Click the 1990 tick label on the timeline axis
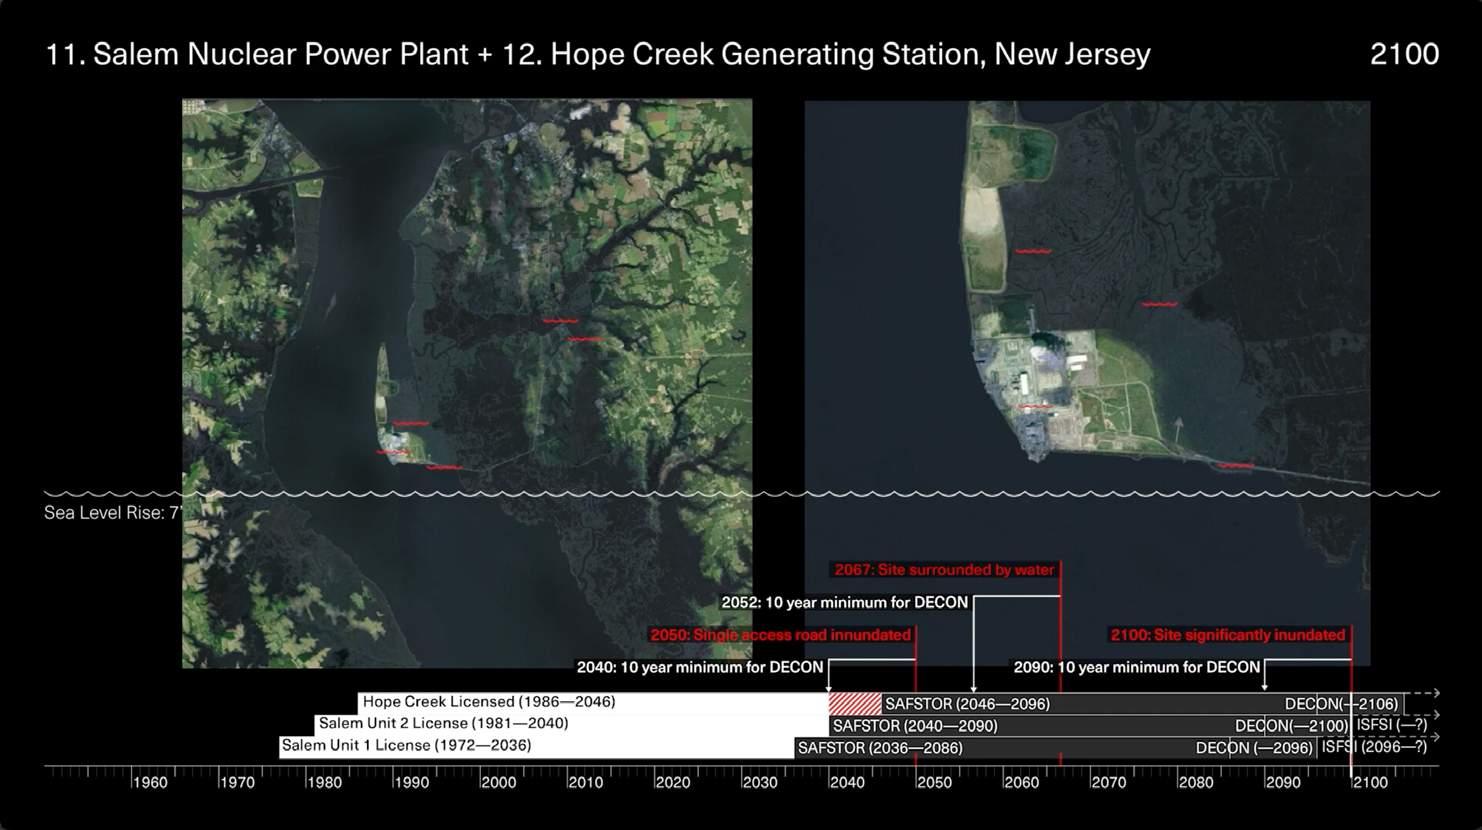 pyautogui.click(x=411, y=783)
